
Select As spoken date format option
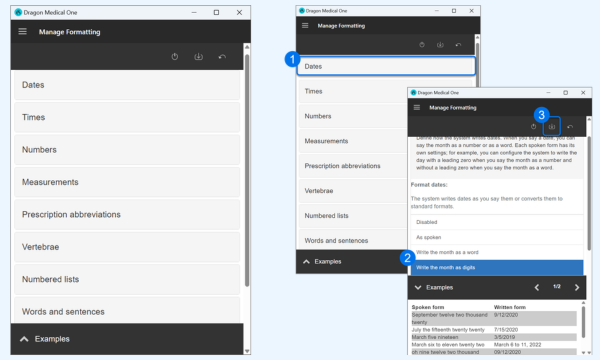tap(497, 237)
